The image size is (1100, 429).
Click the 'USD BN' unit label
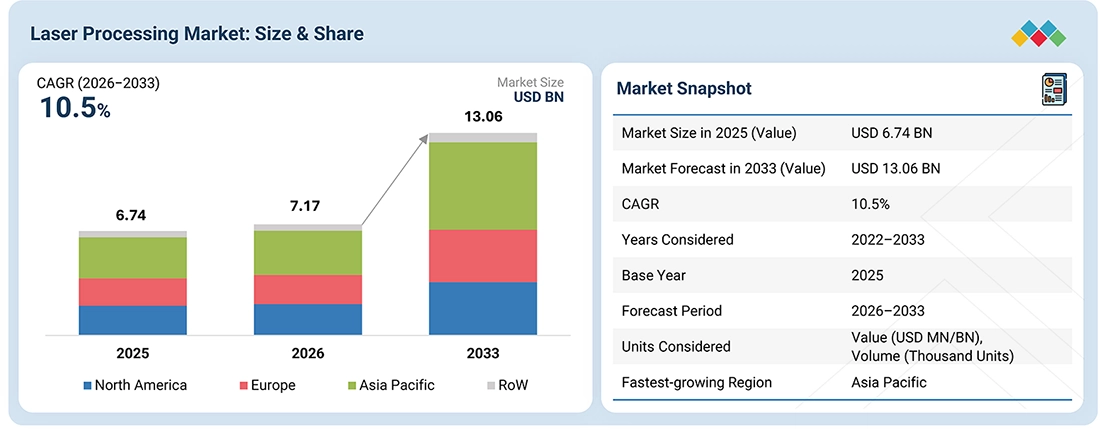[x=539, y=97]
